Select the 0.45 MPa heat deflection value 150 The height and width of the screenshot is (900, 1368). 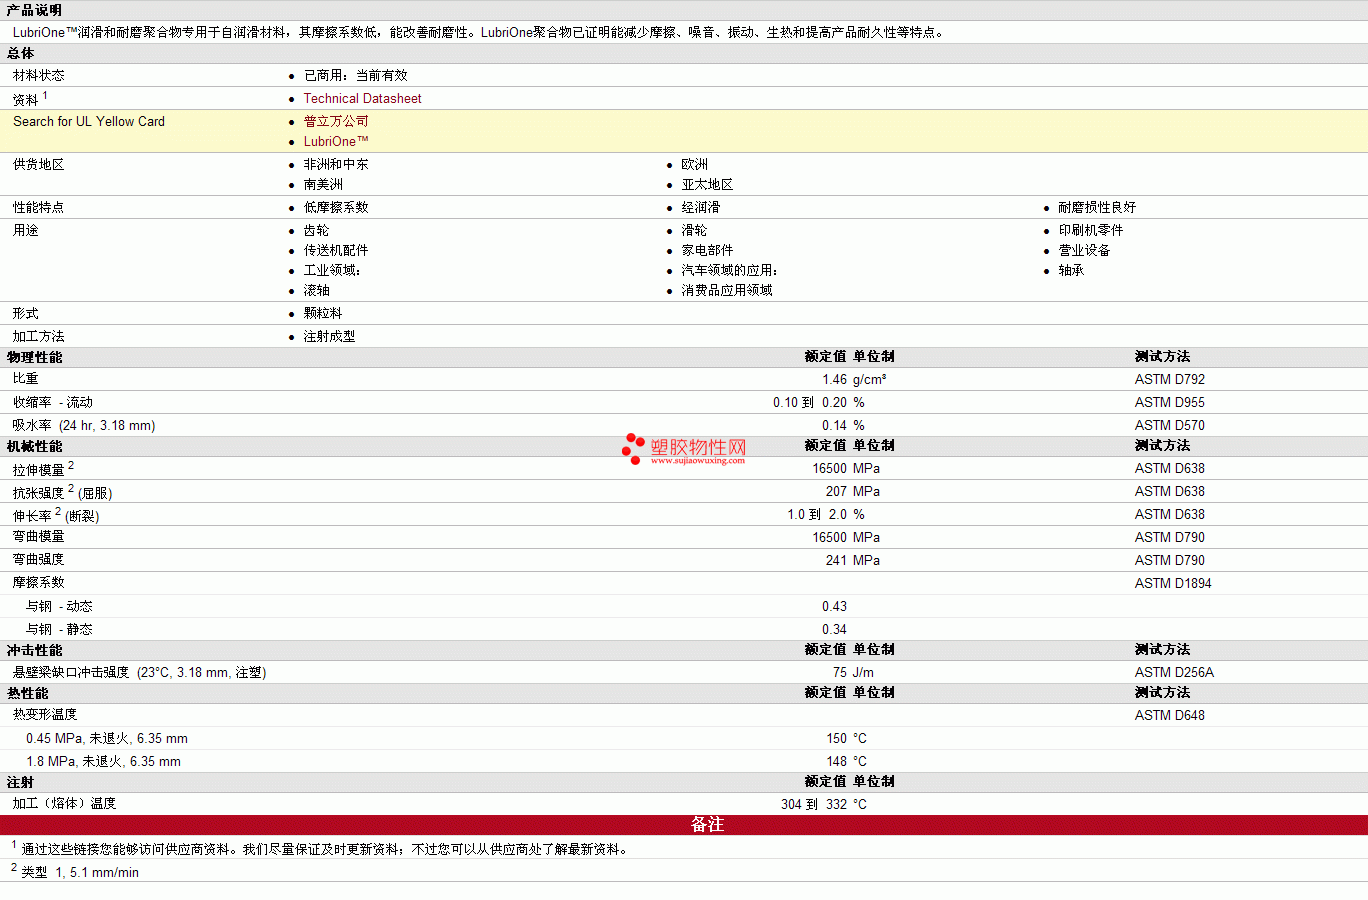pyautogui.click(x=836, y=738)
